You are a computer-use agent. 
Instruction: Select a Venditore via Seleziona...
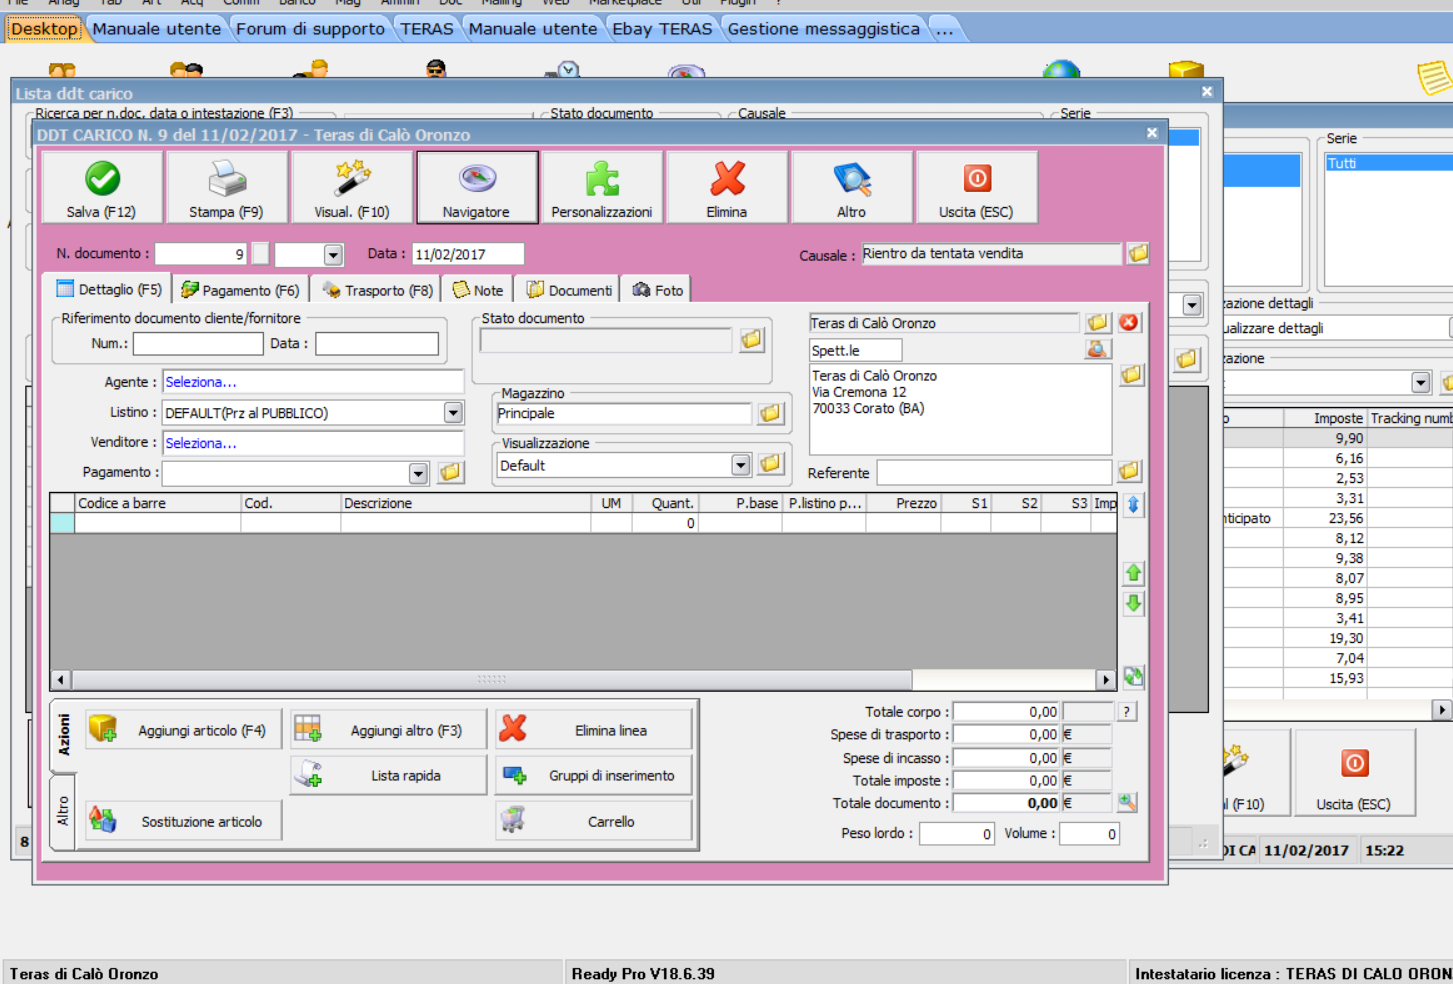(x=313, y=443)
